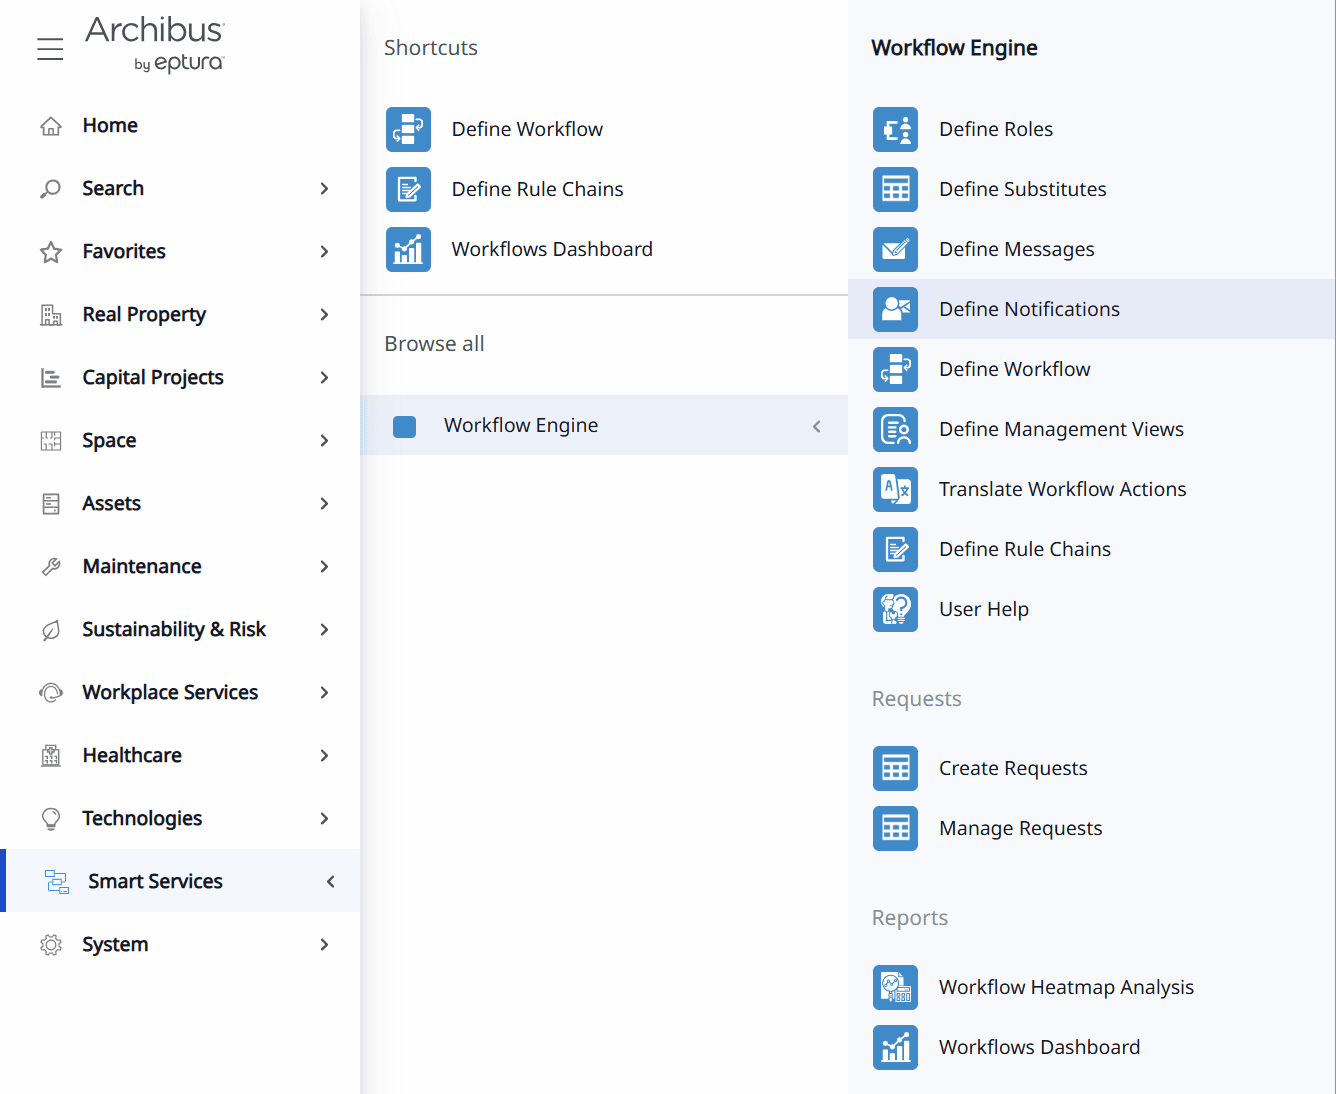This screenshot has height=1094, width=1336.
Task: Open Define Rule Chains in Workflow Engine panel
Action: (1024, 549)
